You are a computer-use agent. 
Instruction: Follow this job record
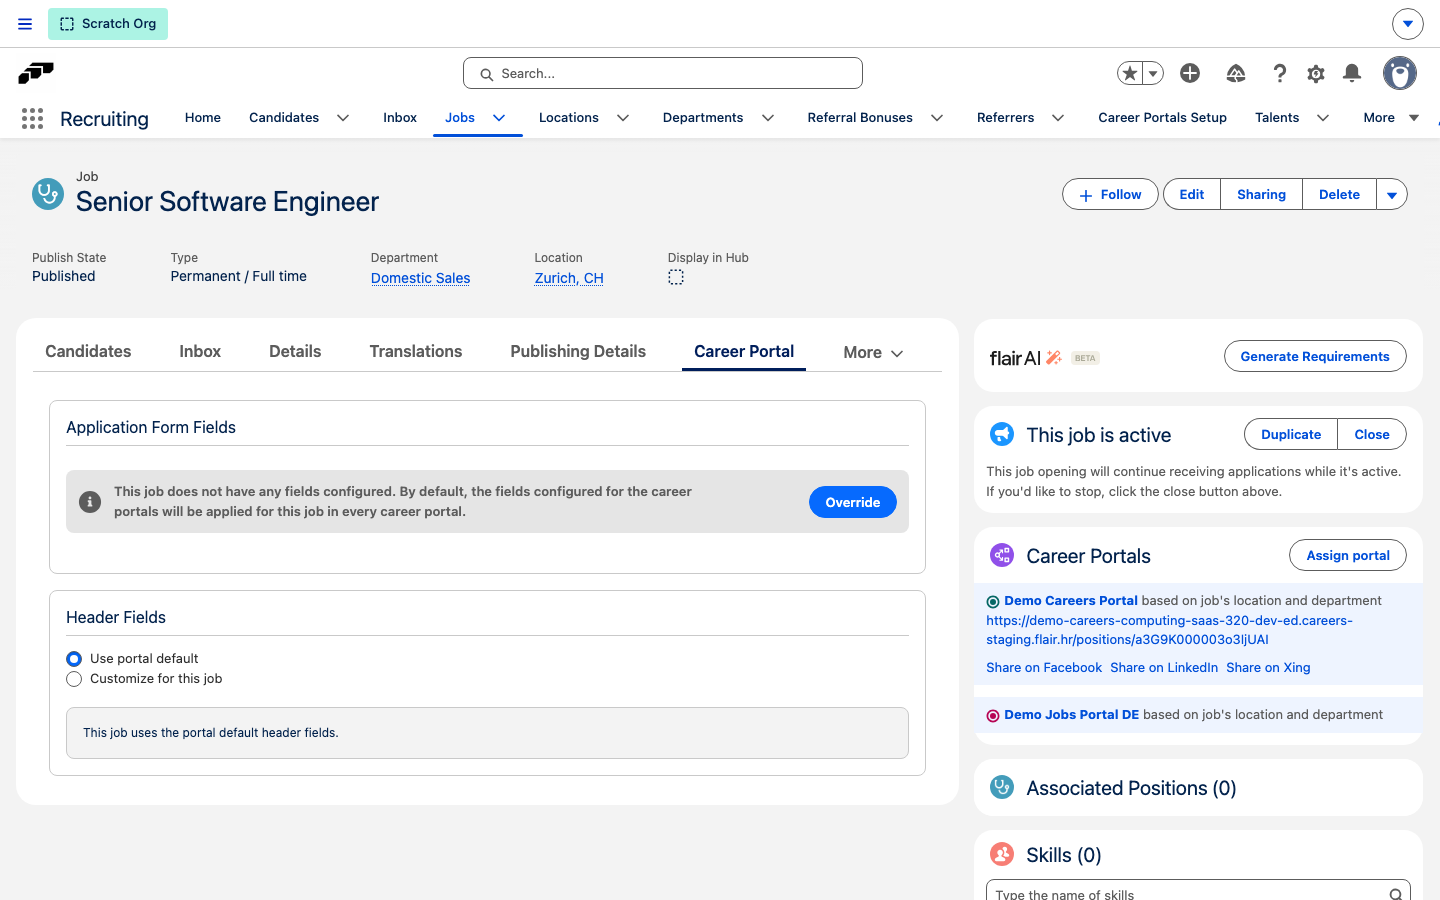click(1110, 195)
